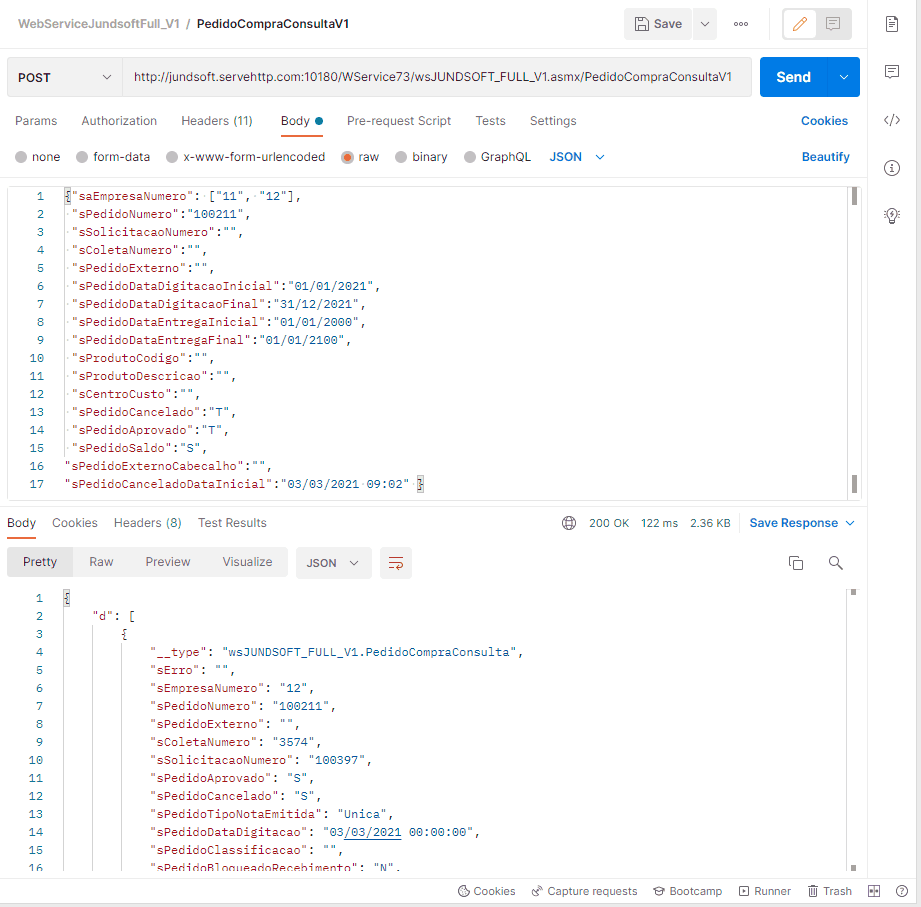Image resolution: width=921 pixels, height=907 pixels.
Task: Search the response with magnifier icon
Action: click(836, 563)
